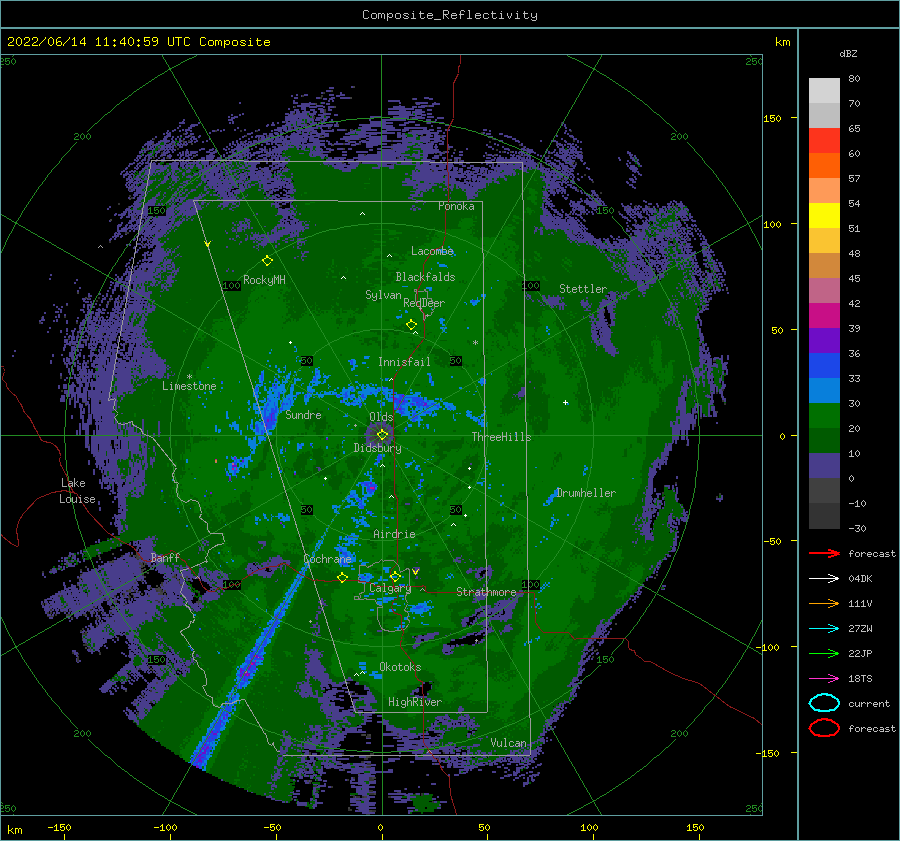Click the yellow diamond marker above RockyMH
Screen dimensions: 900x841
pos(267,261)
